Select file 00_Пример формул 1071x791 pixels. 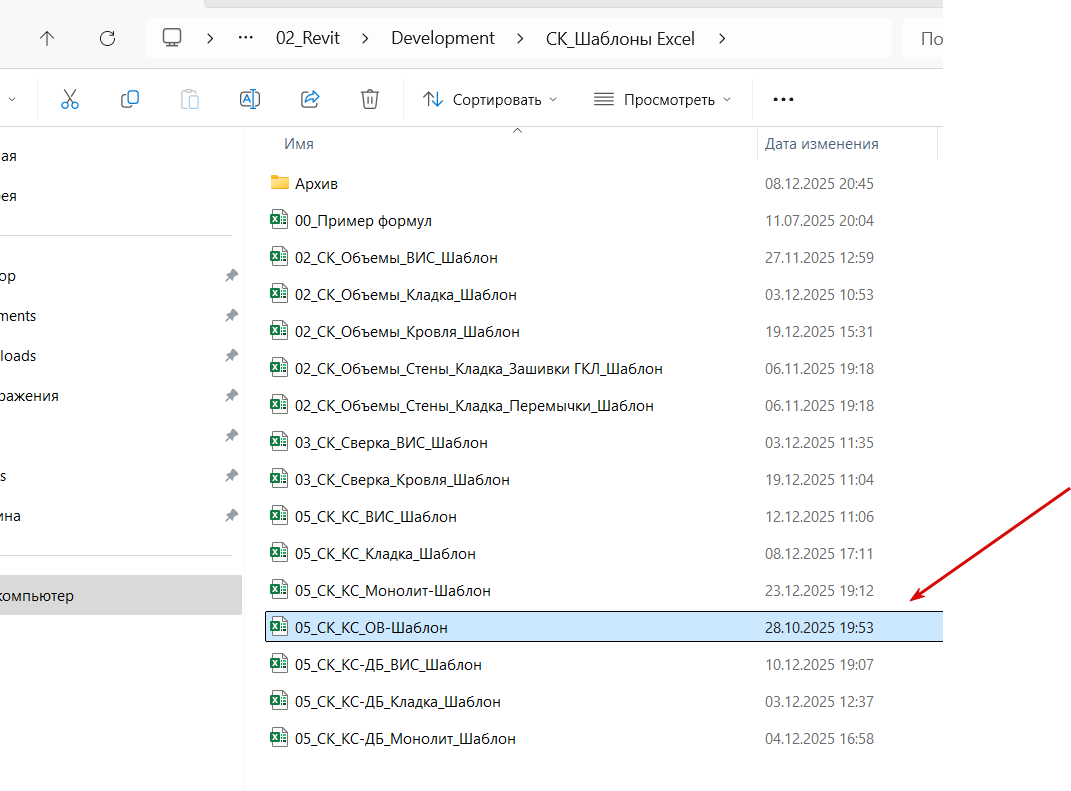tap(363, 220)
